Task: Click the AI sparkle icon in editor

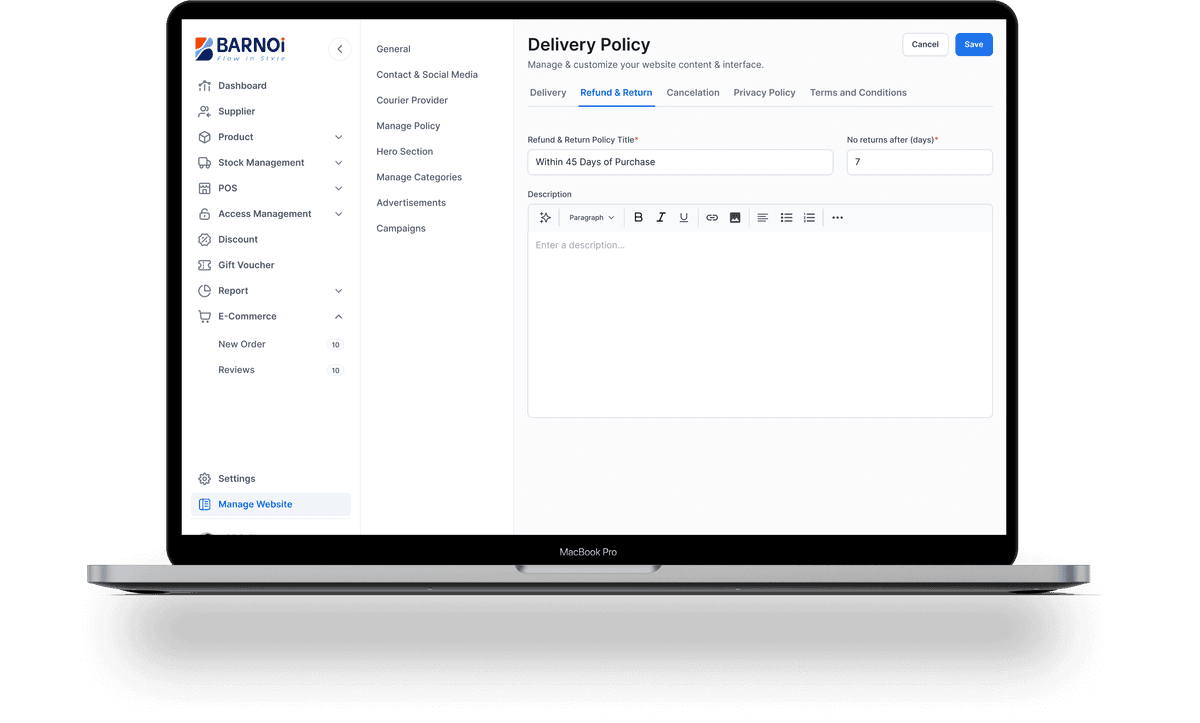Action: click(545, 218)
